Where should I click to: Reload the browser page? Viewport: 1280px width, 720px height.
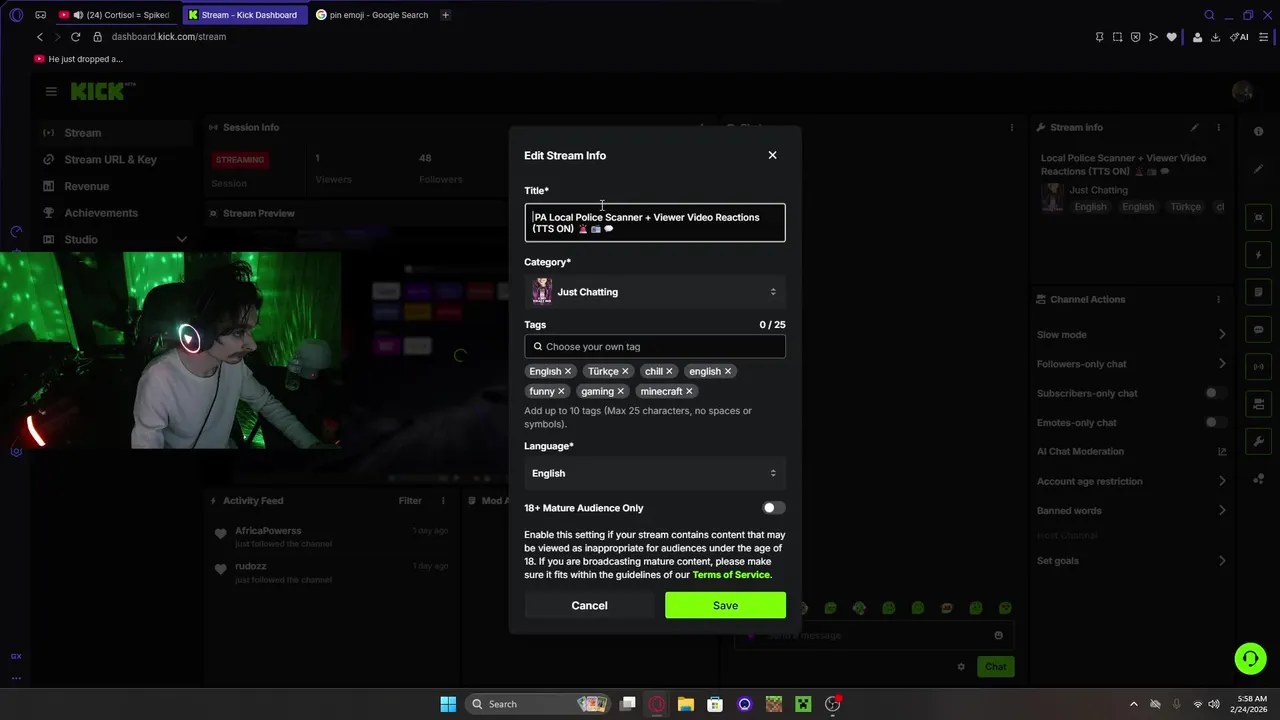pos(75,37)
